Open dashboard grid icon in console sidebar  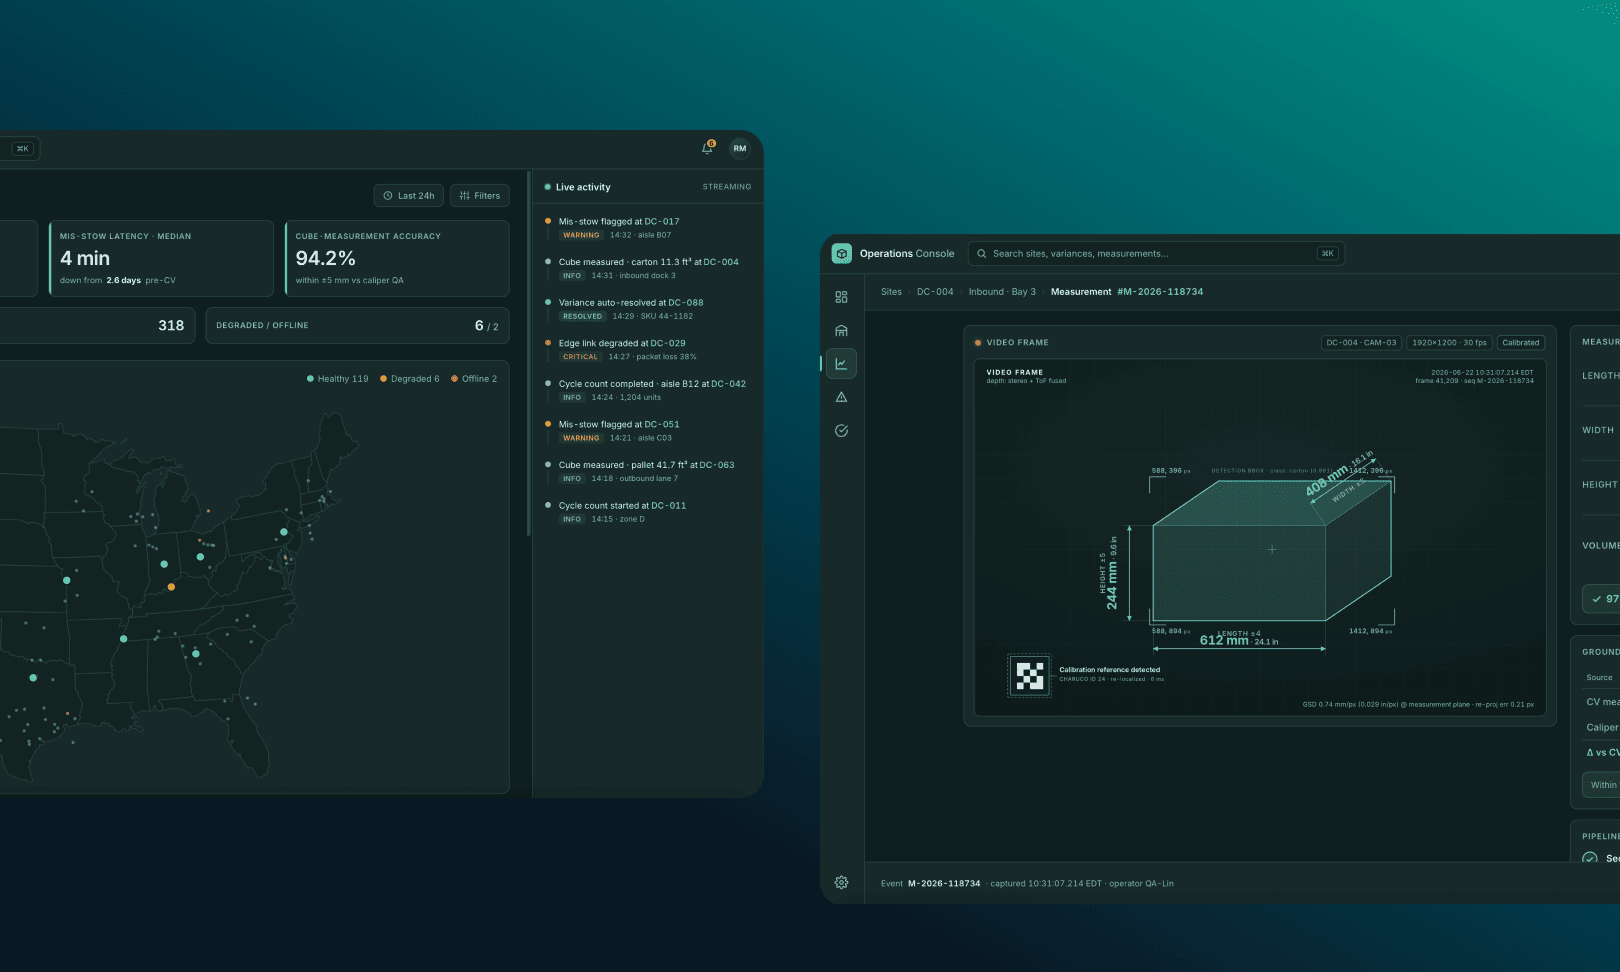[x=841, y=297]
